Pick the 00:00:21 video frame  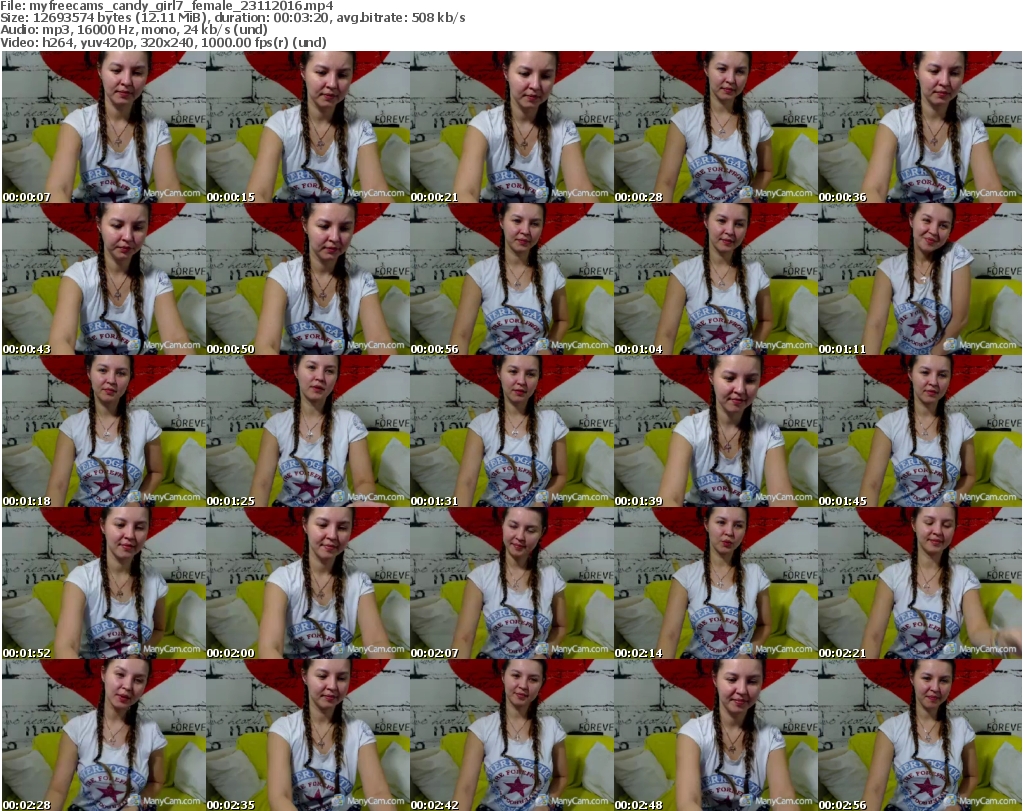[512, 127]
